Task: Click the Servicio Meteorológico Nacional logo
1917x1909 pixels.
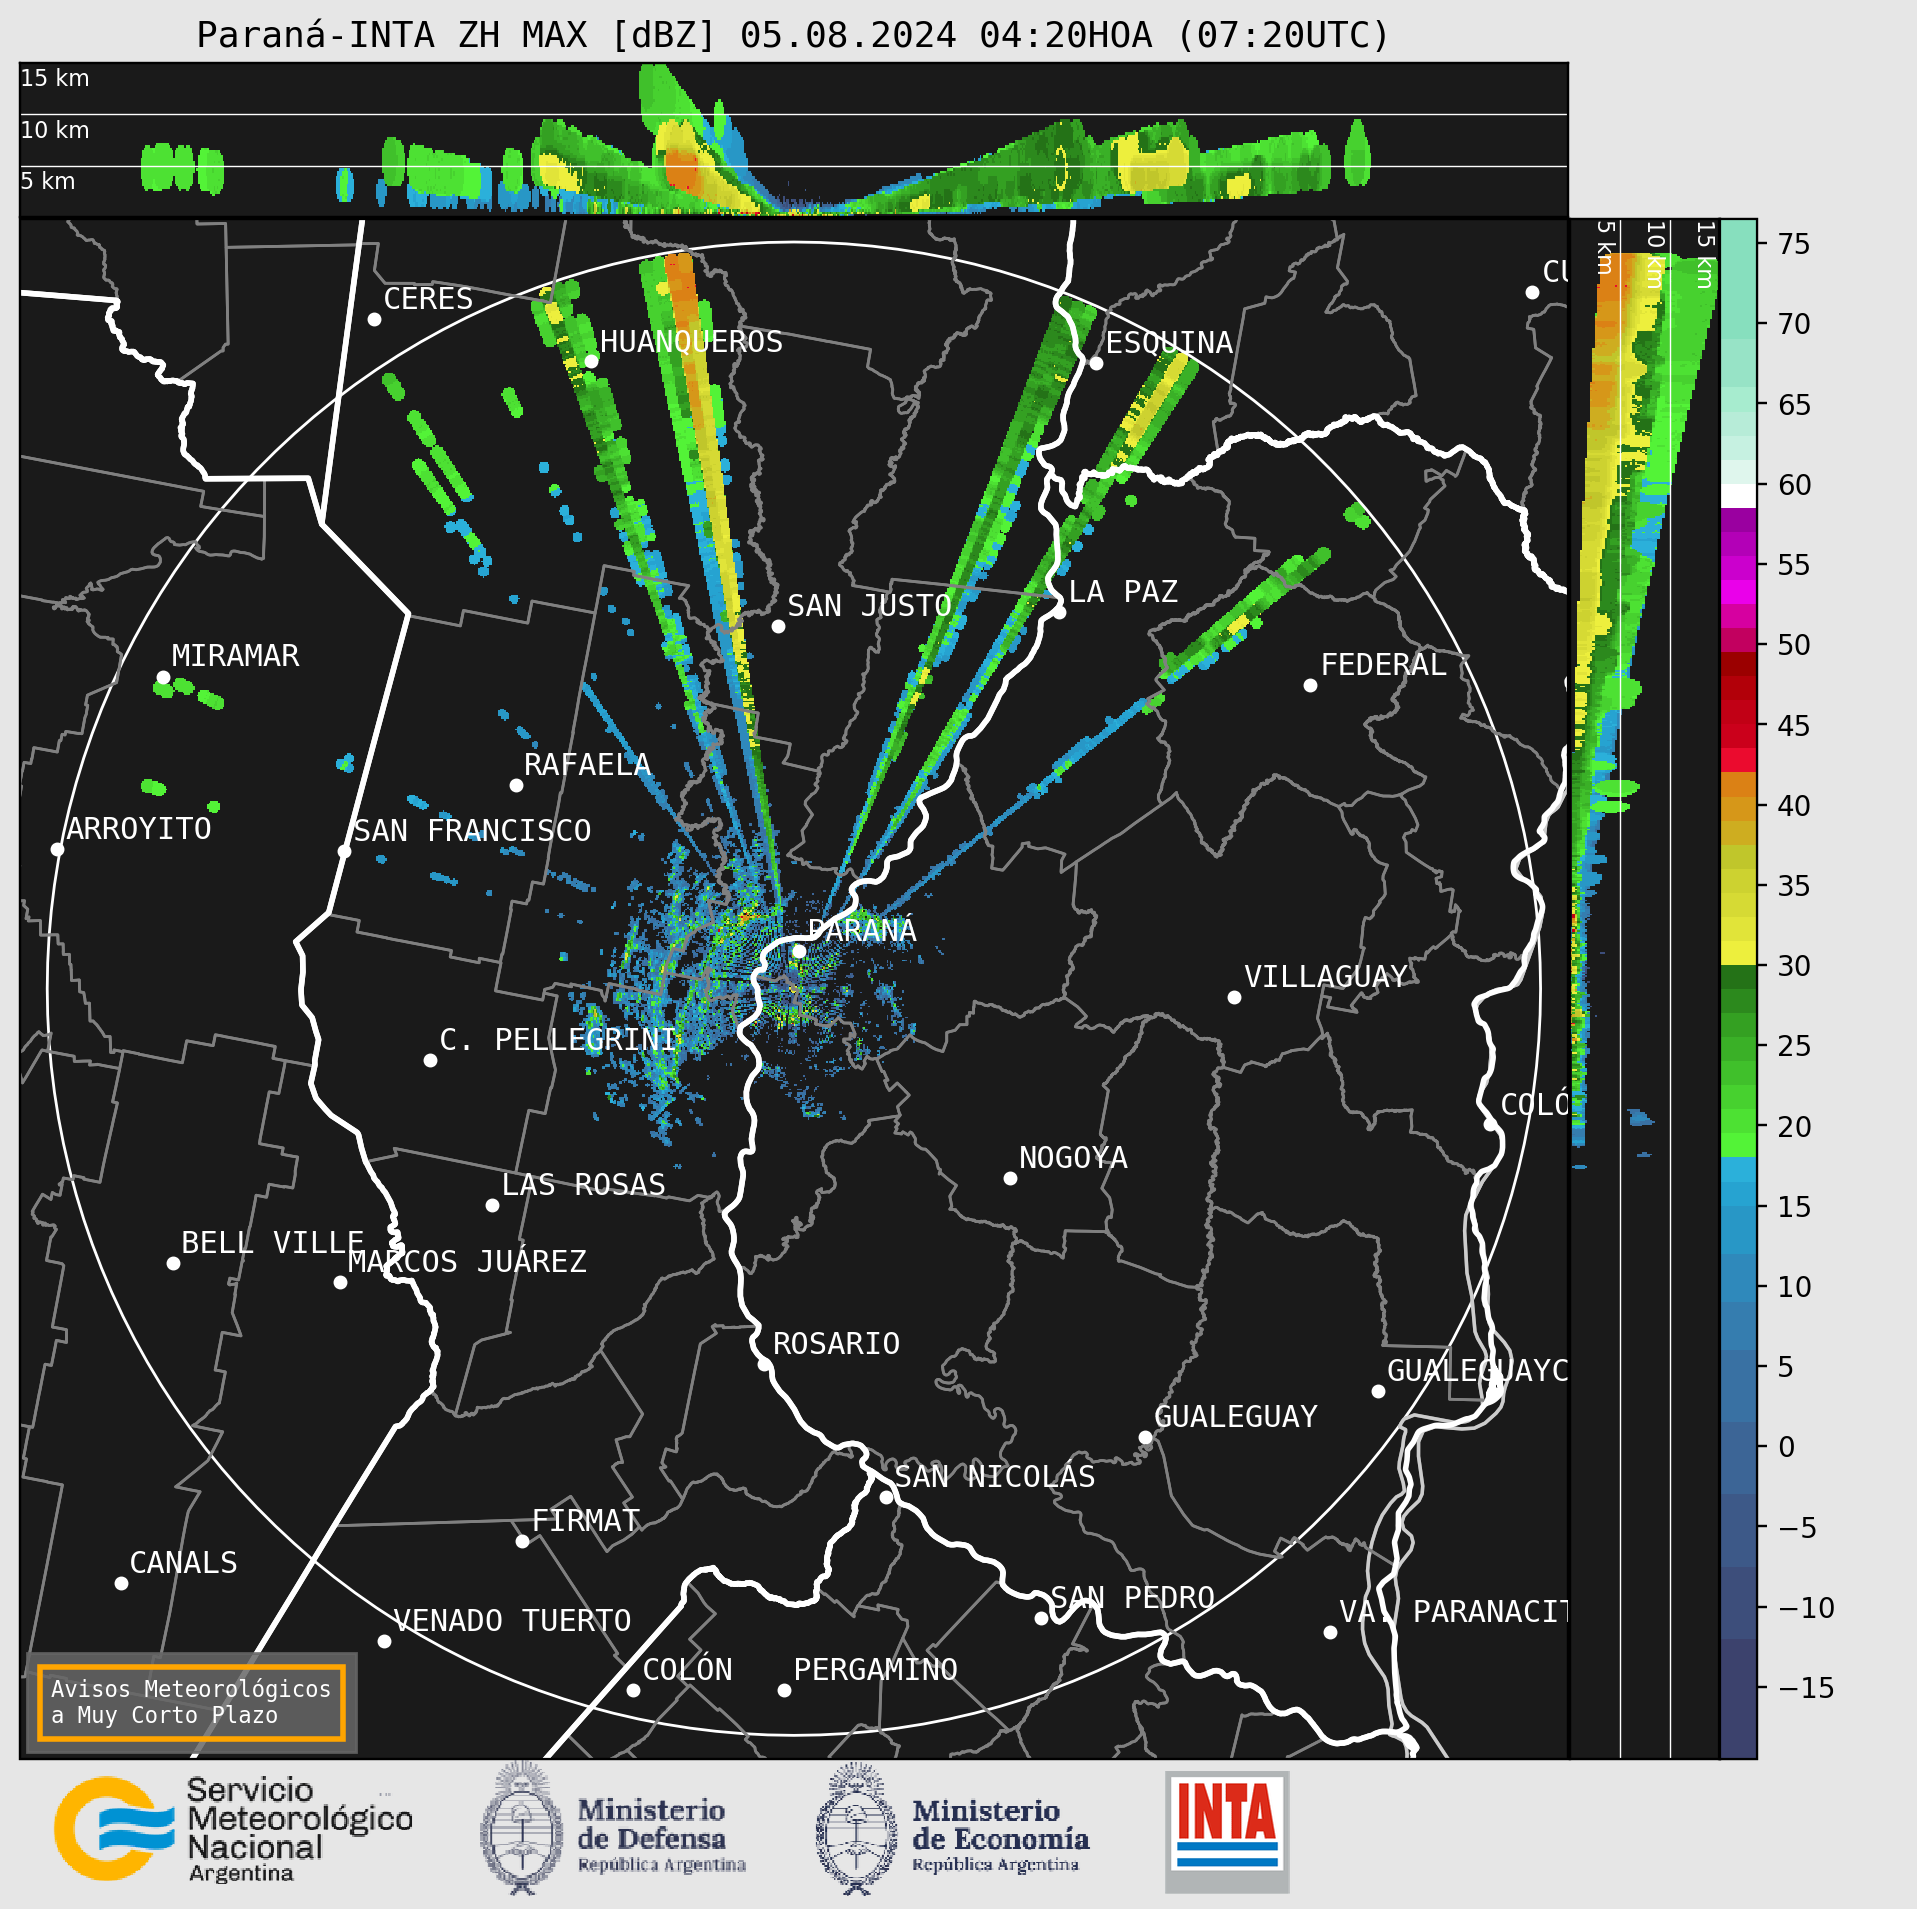Action: point(234,1830)
